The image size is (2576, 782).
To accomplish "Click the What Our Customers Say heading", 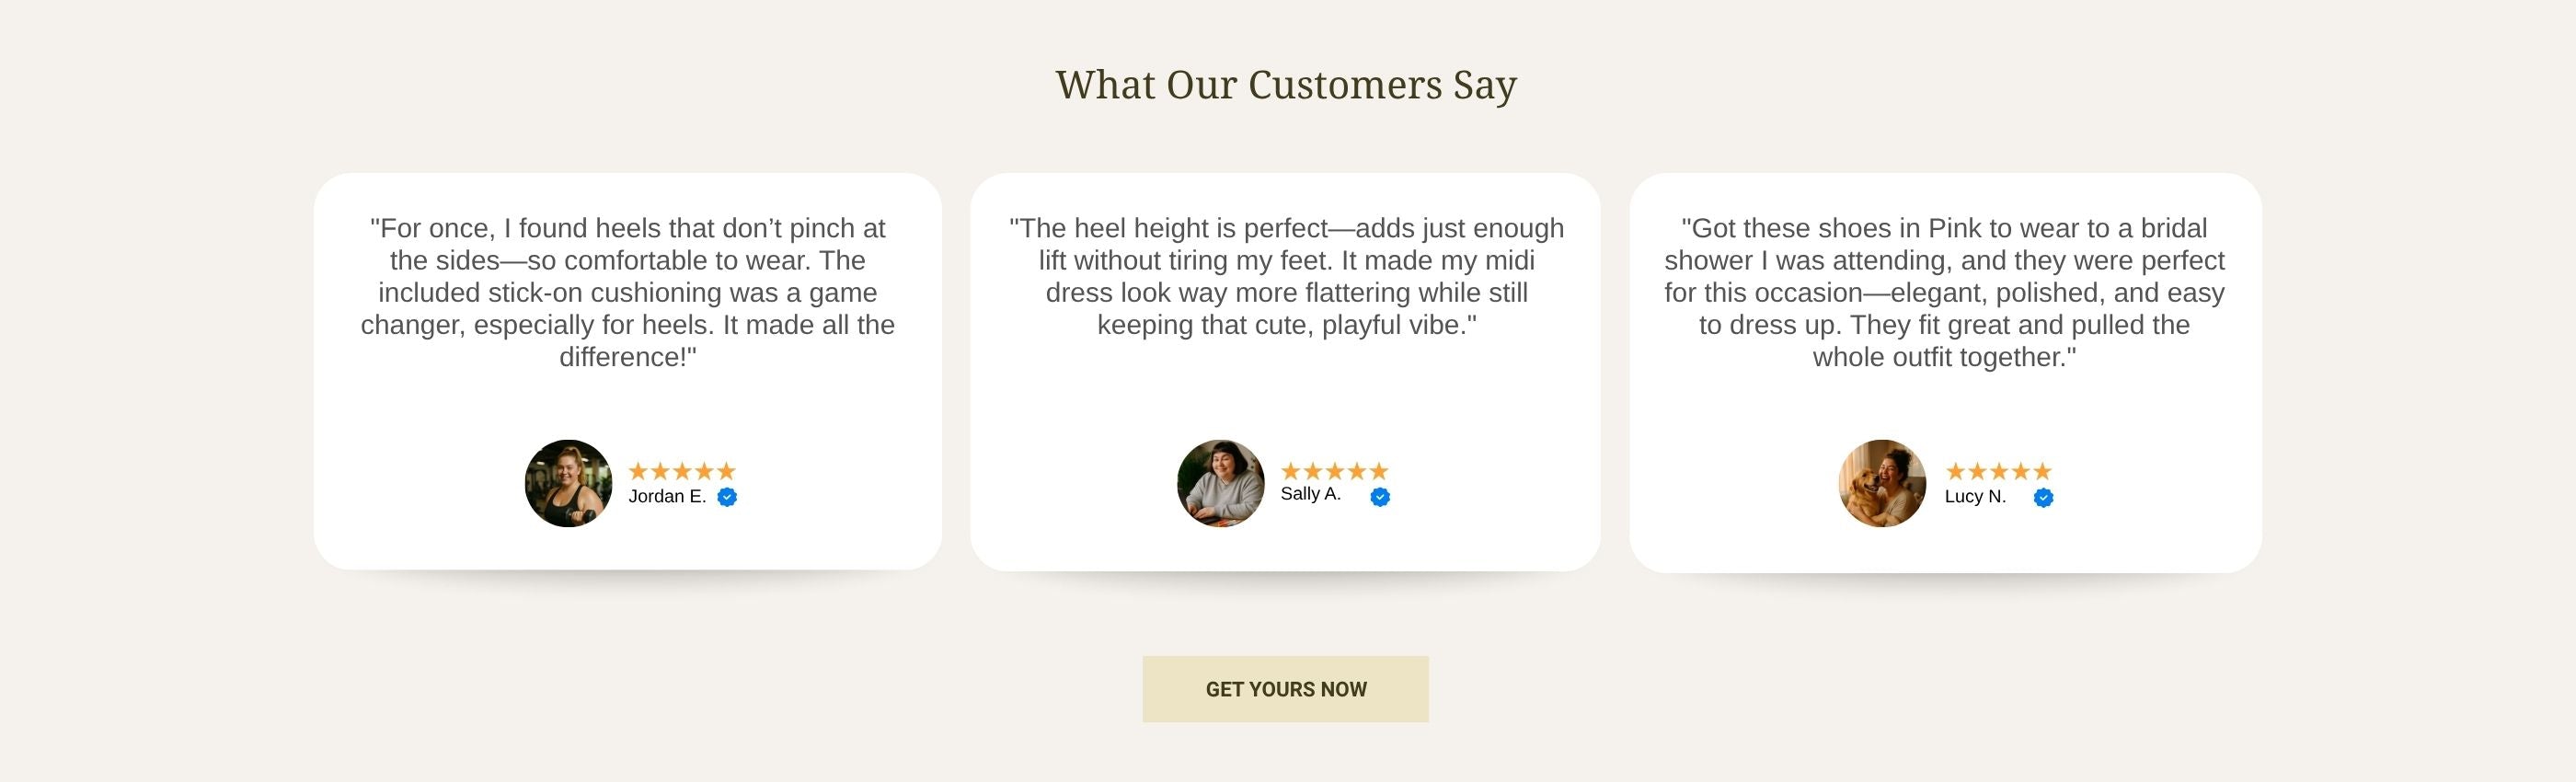I will [1287, 85].
